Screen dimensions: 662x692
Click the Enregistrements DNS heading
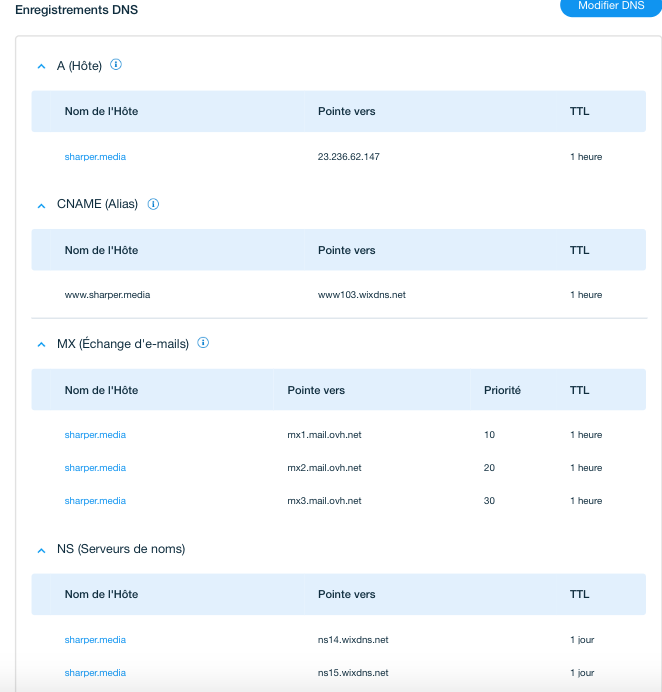pyautogui.click(x=77, y=10)
